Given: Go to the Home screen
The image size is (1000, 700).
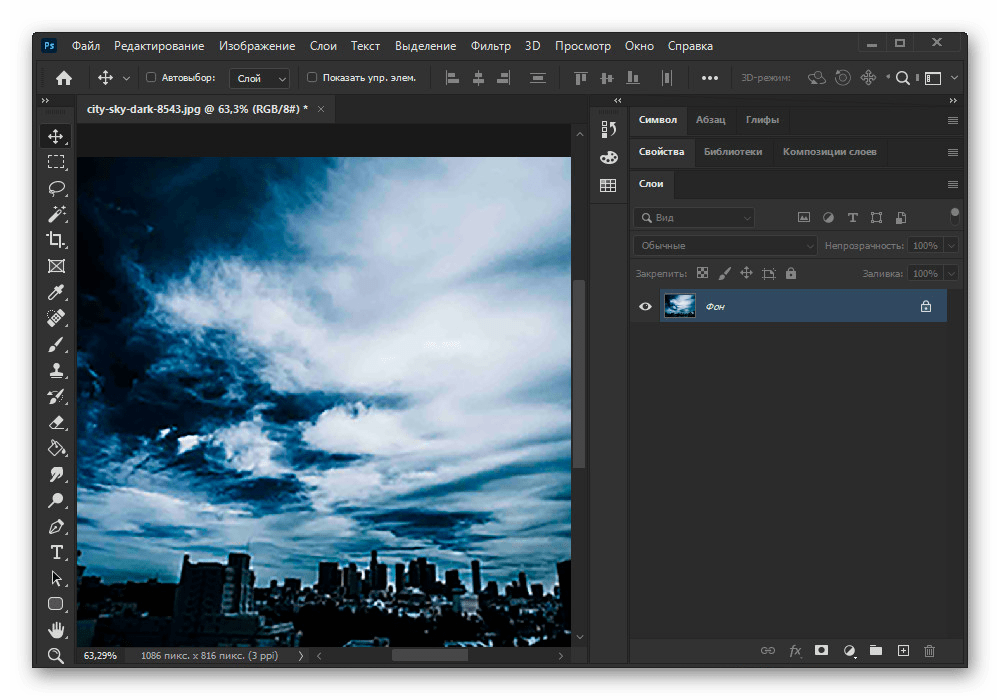Looking at the screenshot, I should coord(64,78).
